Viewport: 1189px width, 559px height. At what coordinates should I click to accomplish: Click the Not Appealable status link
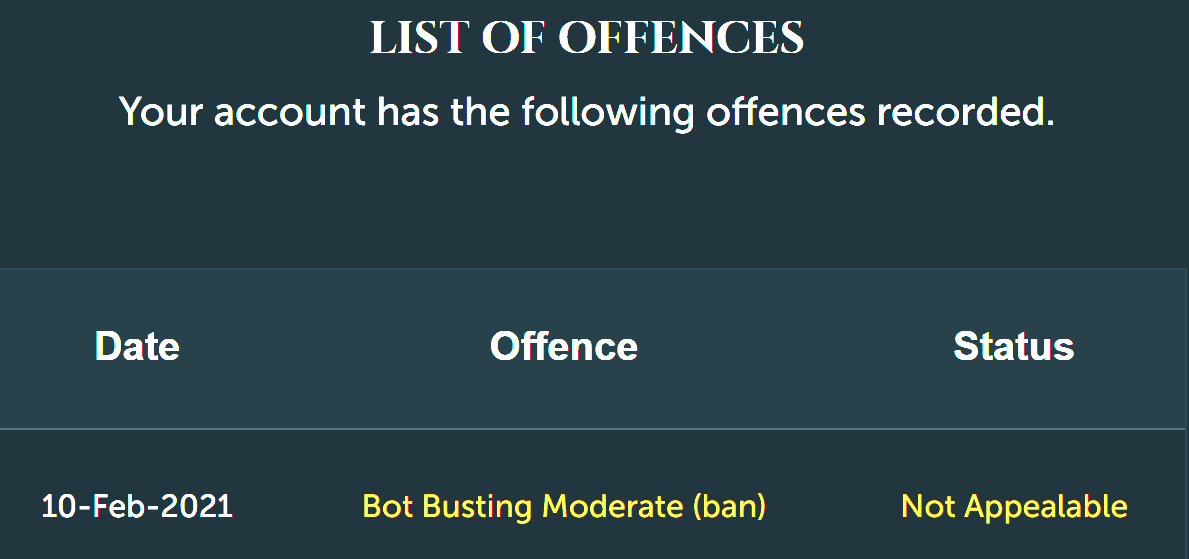[1014, 506]
